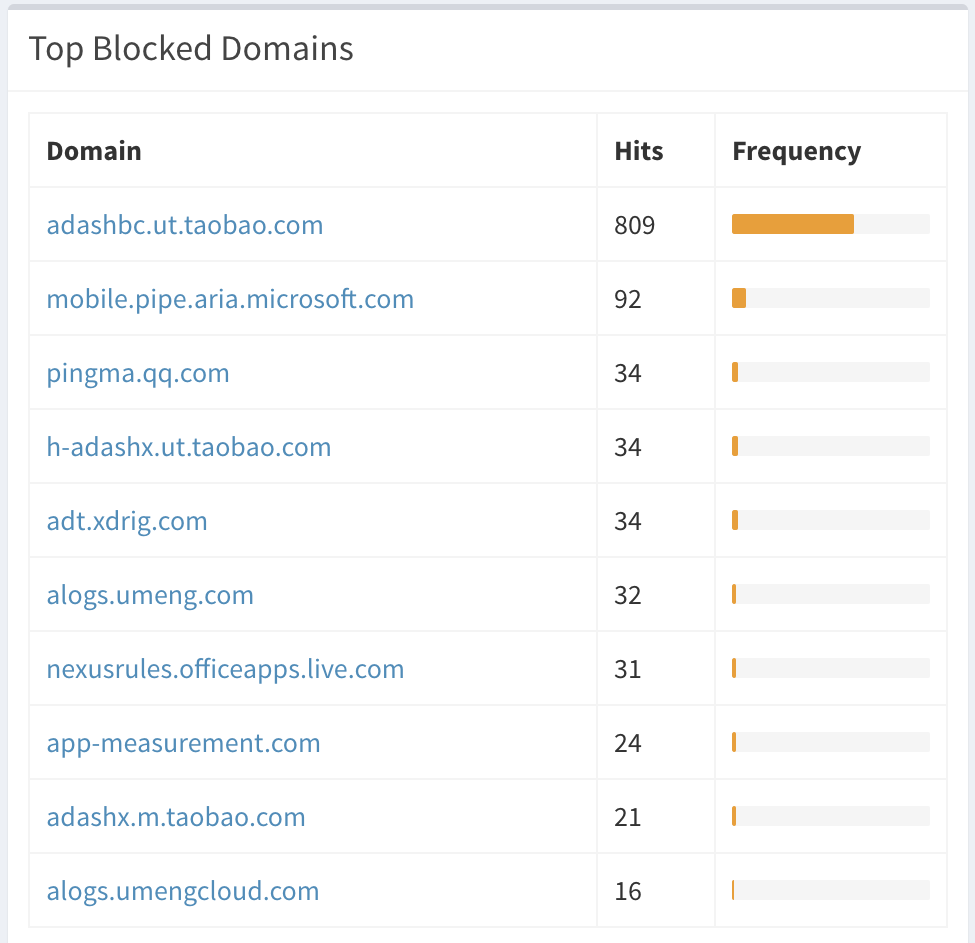
Task: Click the Top Blocked Domains panel title
Action: [191, 49]
